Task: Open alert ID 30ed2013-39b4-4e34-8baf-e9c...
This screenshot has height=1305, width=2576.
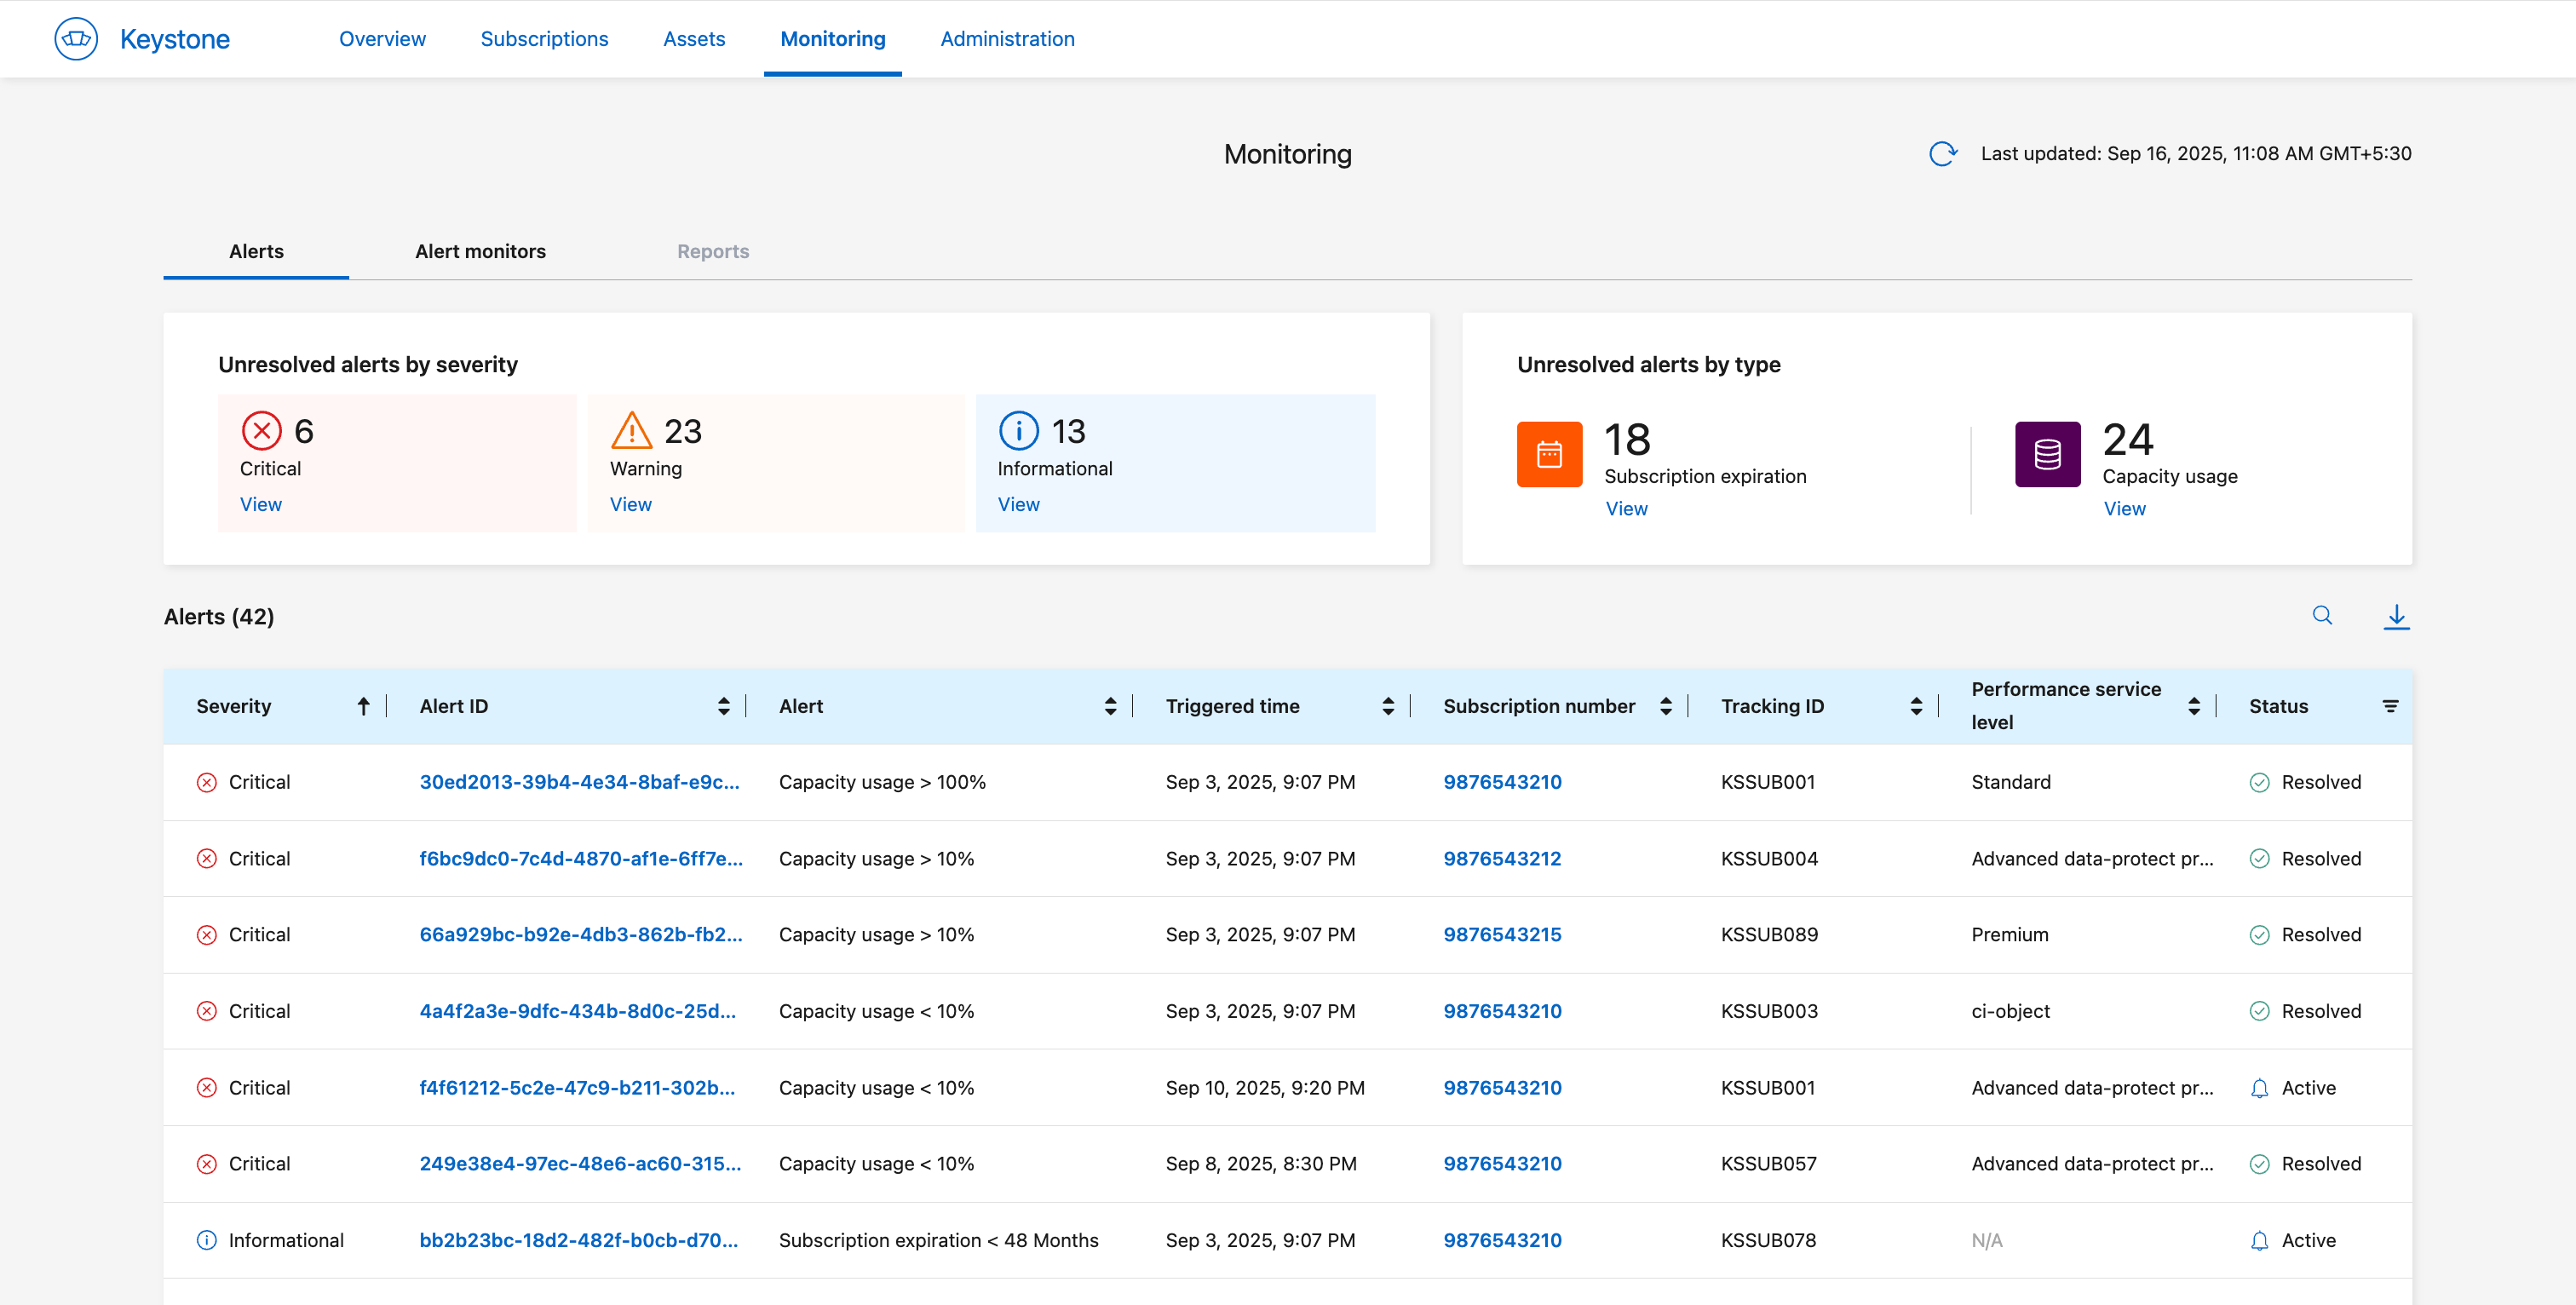Action: click(x=579, y=782)
